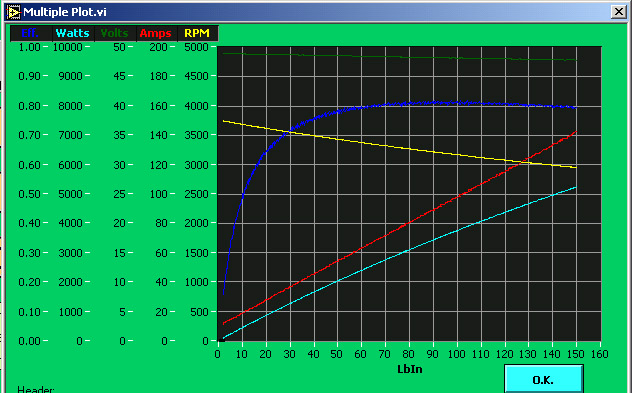Click 2500 on the RPM scale
Viewport: 632px width, 393px height.
196,194
